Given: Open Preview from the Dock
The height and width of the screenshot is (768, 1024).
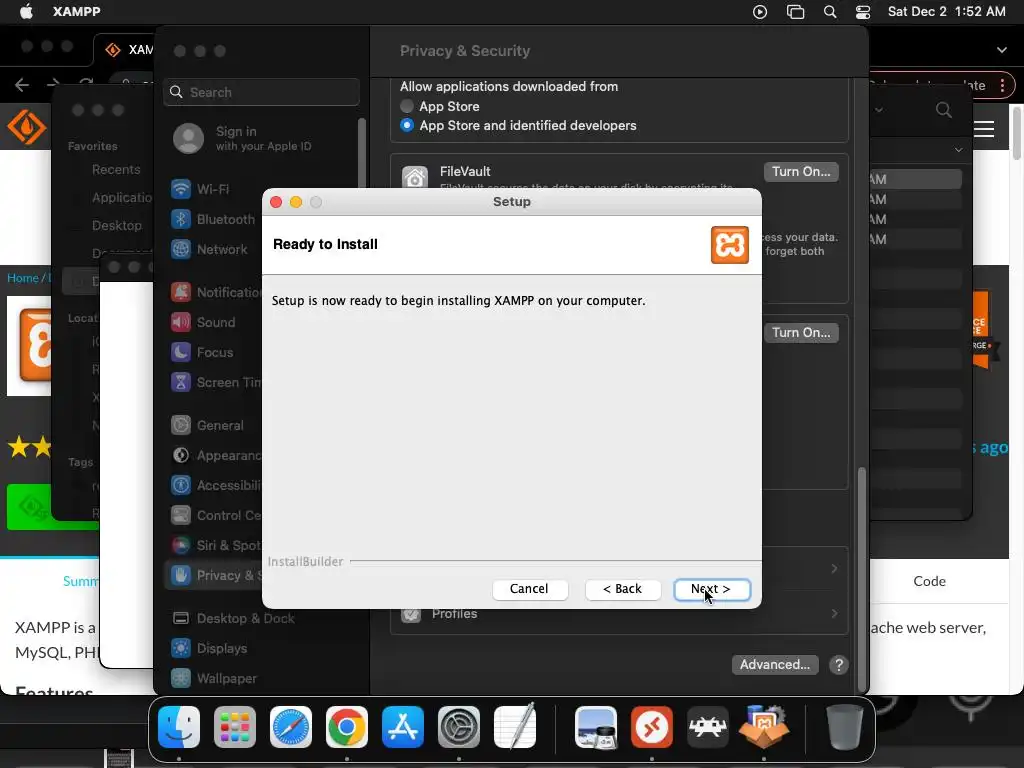Looking at the screenshot, I should tap(596, 727).
